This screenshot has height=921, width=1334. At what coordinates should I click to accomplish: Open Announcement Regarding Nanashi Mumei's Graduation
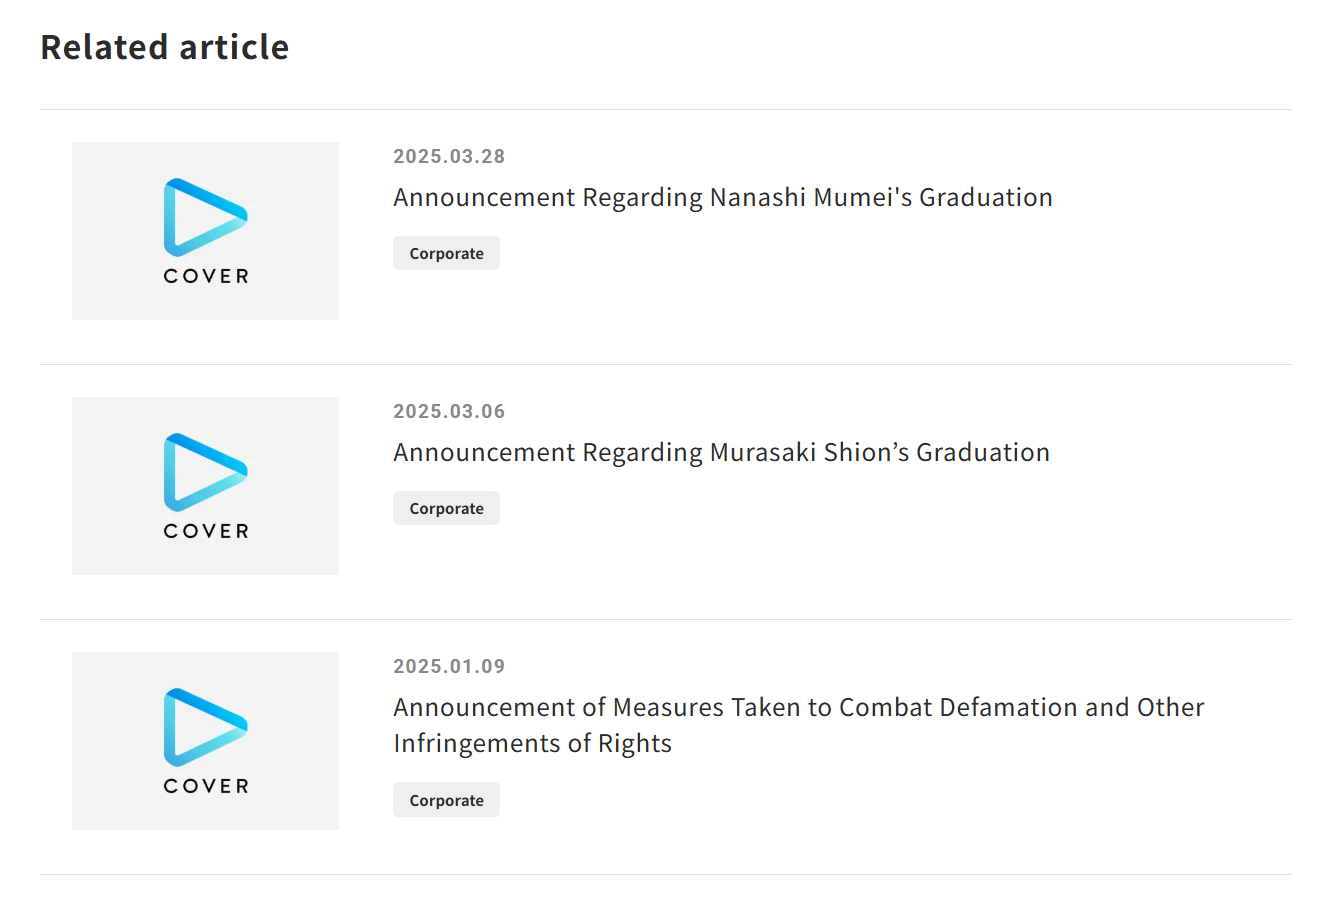tap(723, 198)
